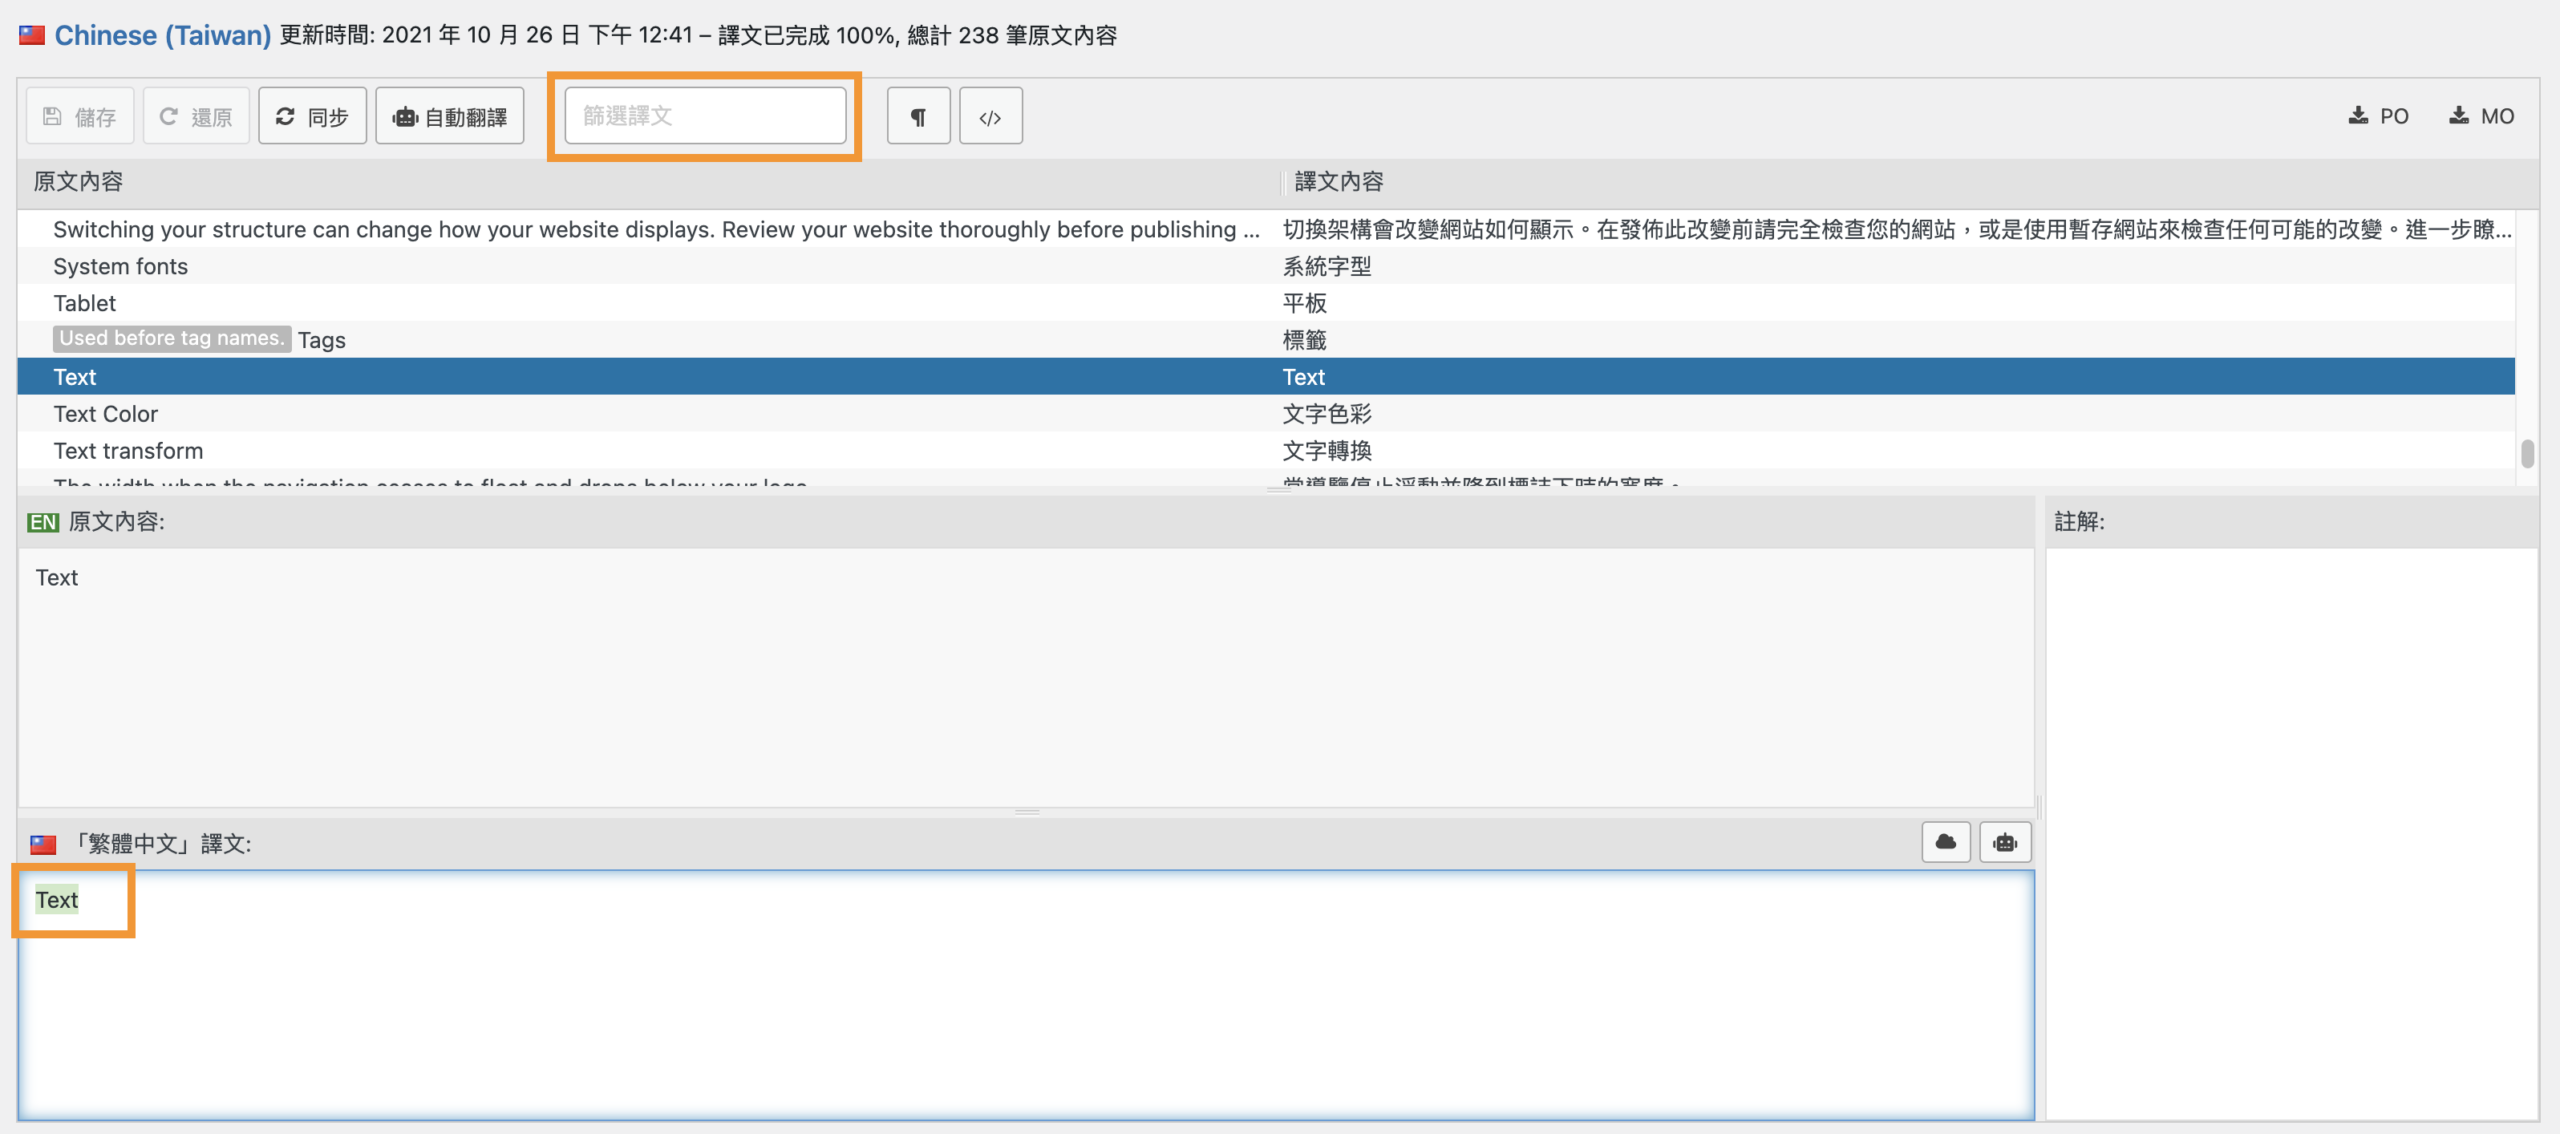Select the 'System fonts' source row

point(120,266)
